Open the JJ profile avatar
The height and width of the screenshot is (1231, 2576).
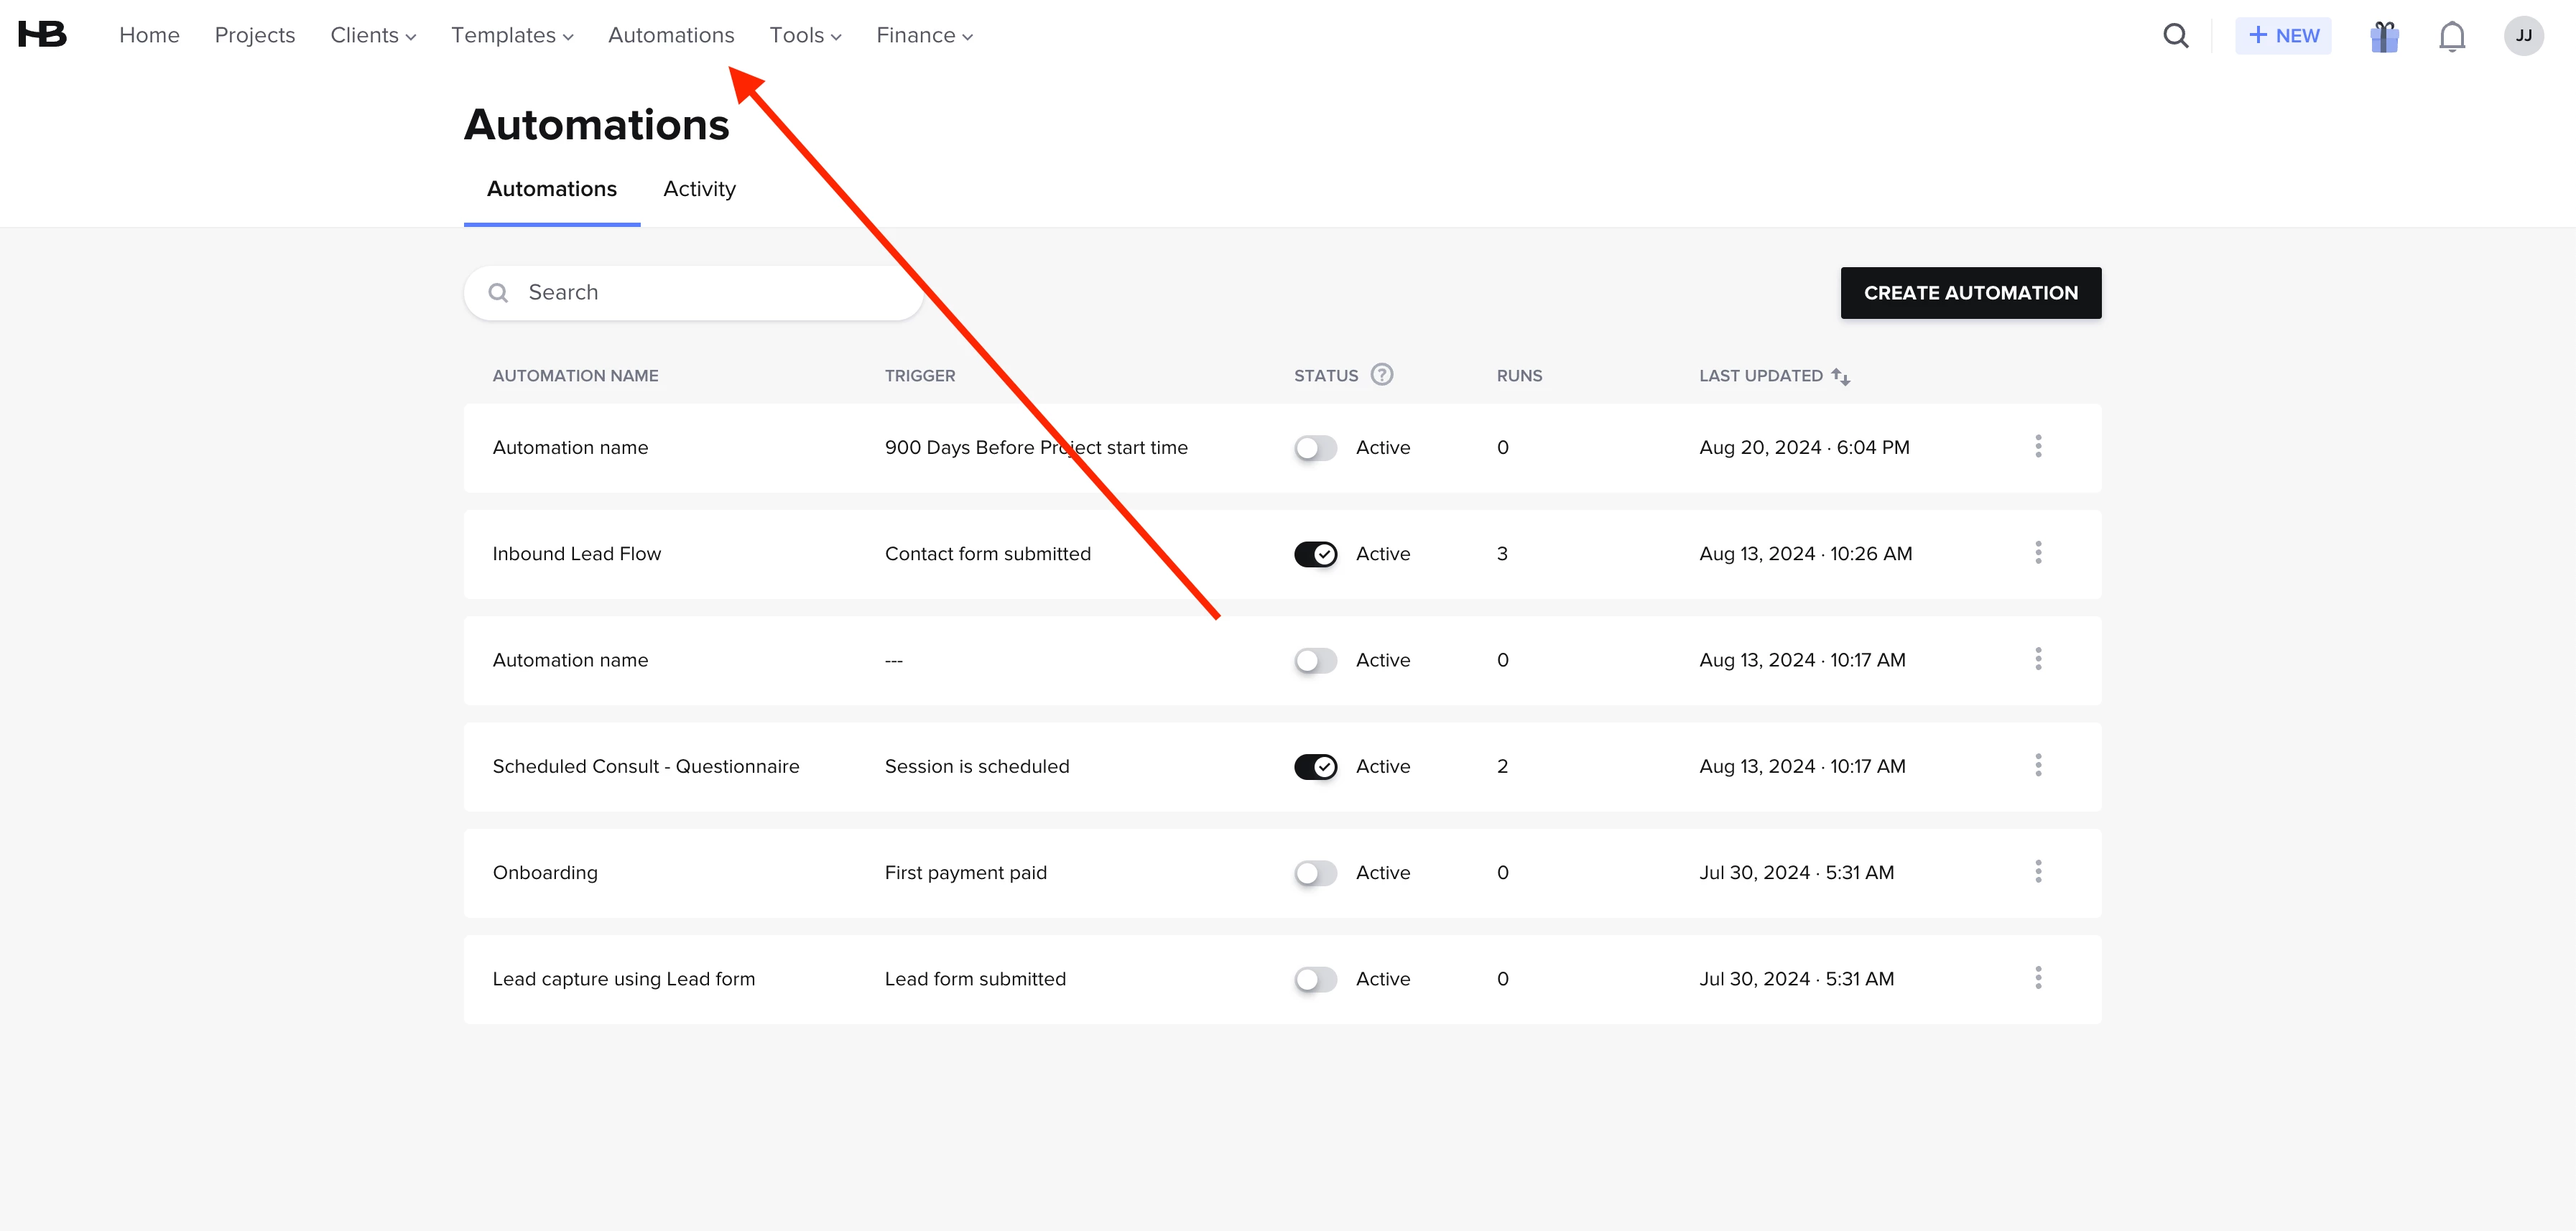2523,36
